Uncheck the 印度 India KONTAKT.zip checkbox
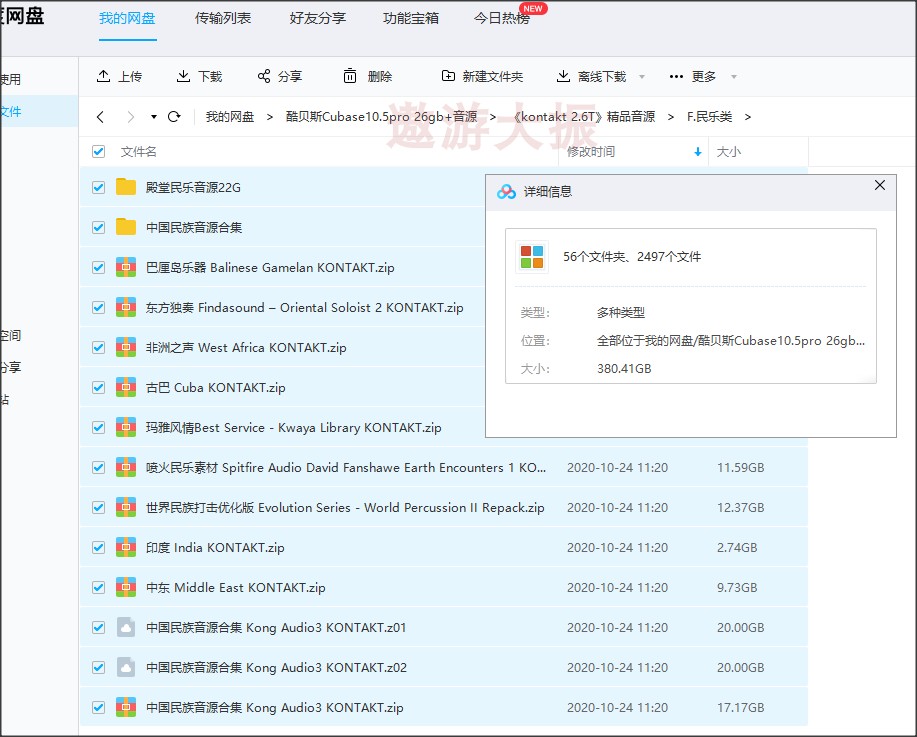Viewport: 917px width, 737px height. (98, 547)
